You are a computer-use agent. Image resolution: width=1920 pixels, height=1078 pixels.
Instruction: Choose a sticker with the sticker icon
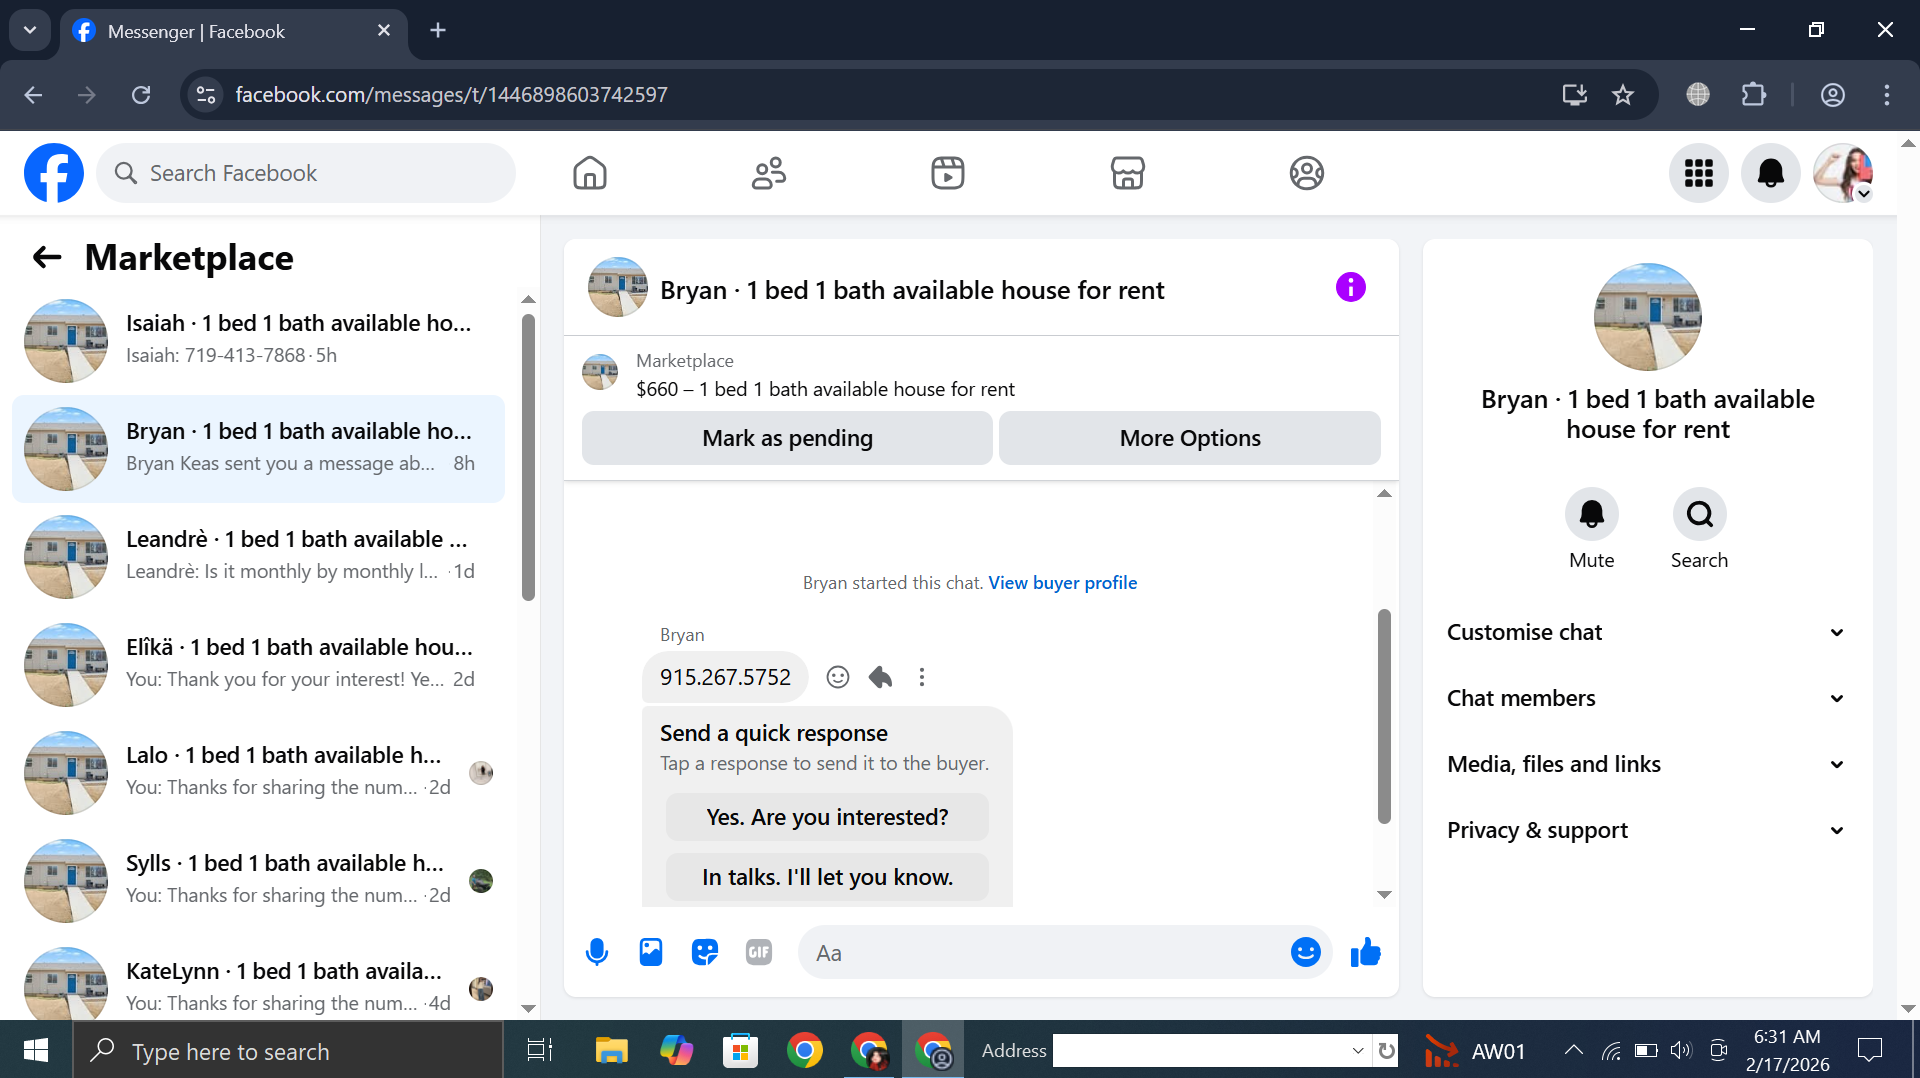705,952
